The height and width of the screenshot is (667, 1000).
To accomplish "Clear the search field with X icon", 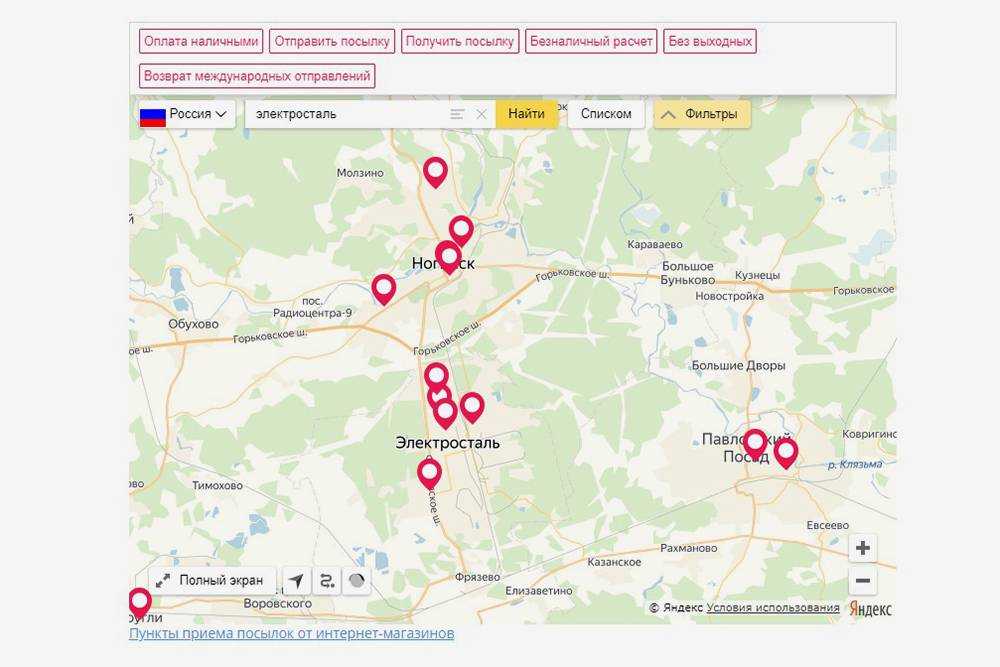I will tap(481, 114).
